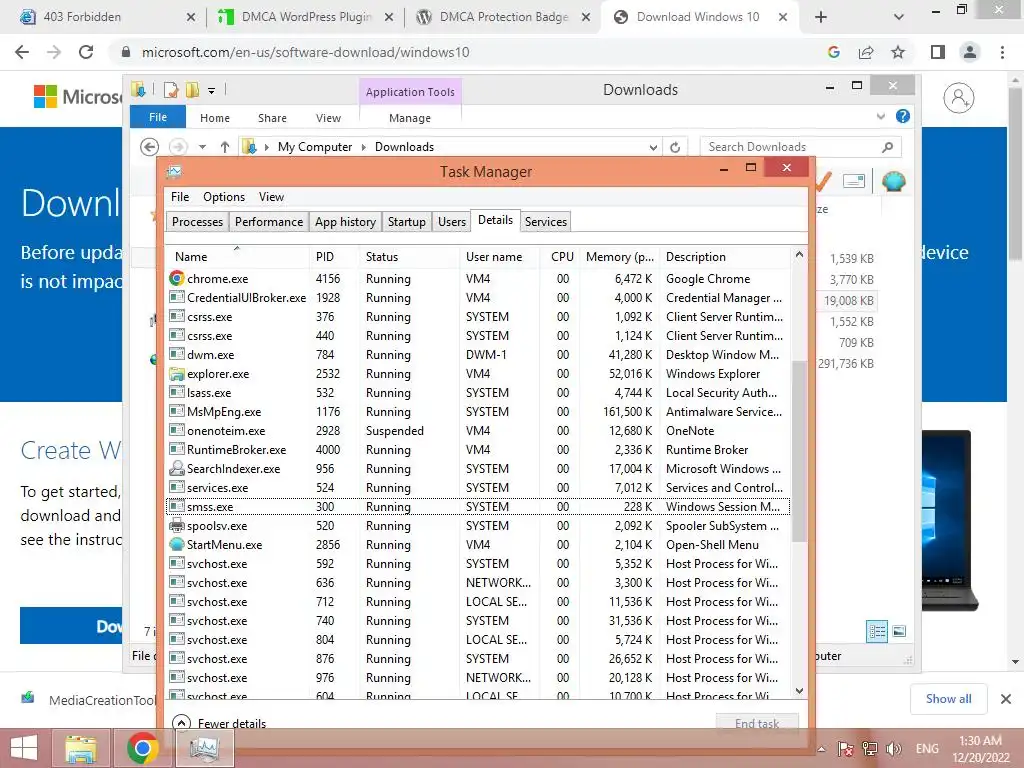Open Chrome side panel icon
The height and width of the screenshot is (768, 1024).
click(938, 52)
